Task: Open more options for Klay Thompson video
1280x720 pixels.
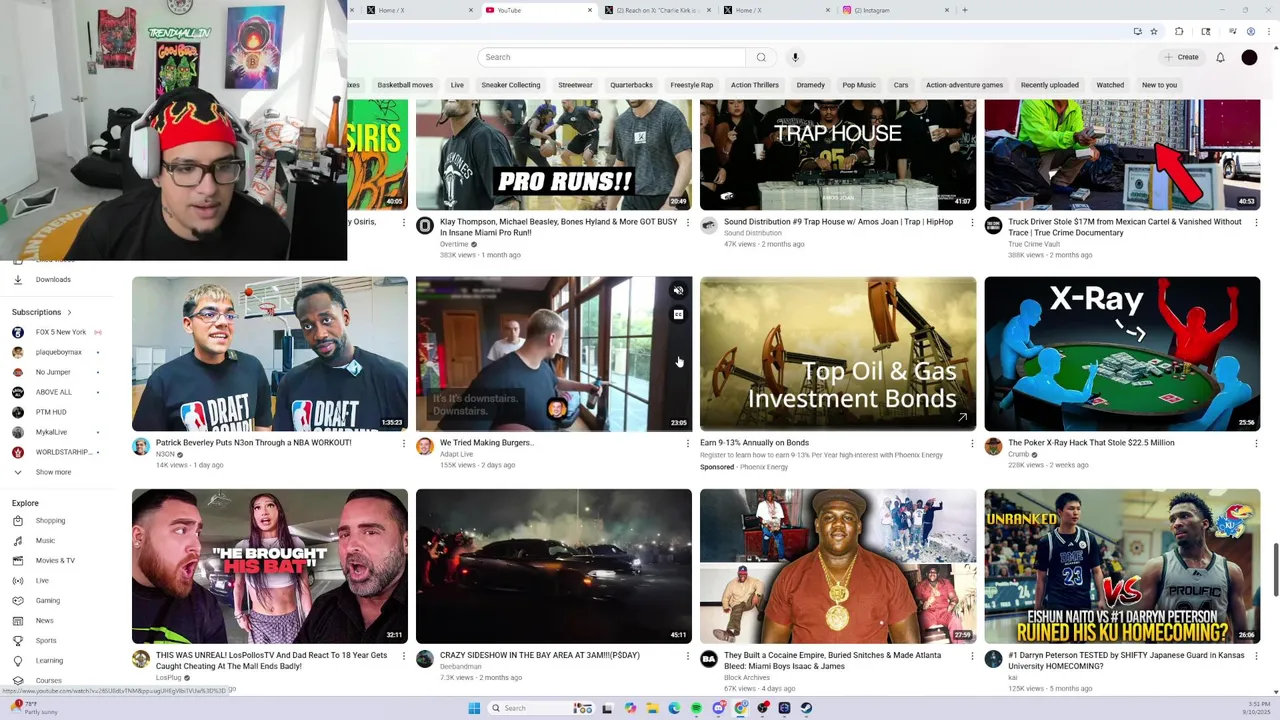Action: pyautogui.click(x=688, y=222)
